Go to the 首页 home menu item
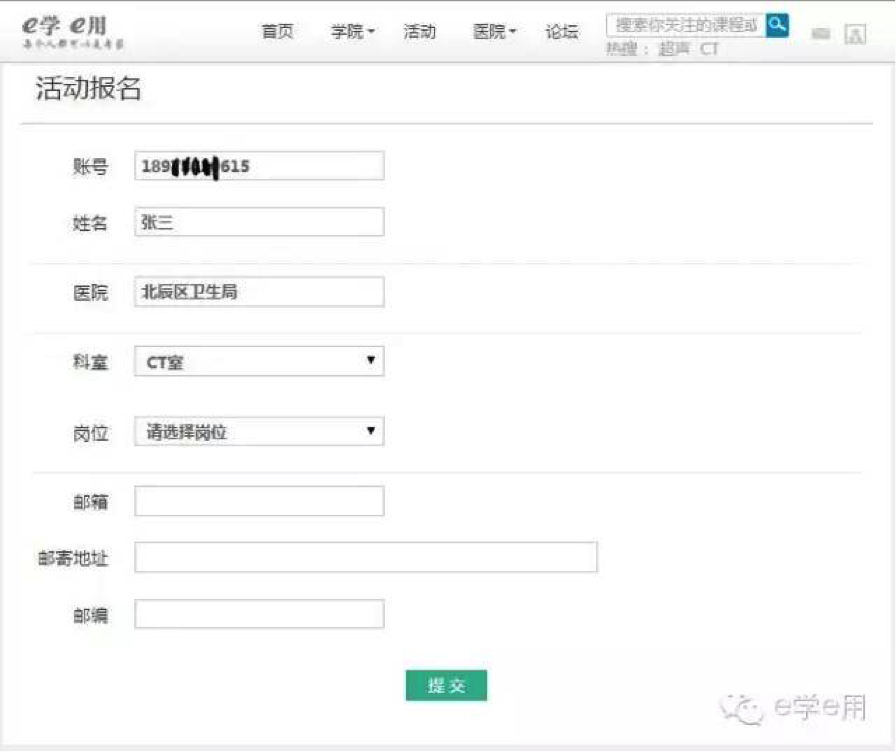Viewport: 896px width, 752px height. coord(277,32)
